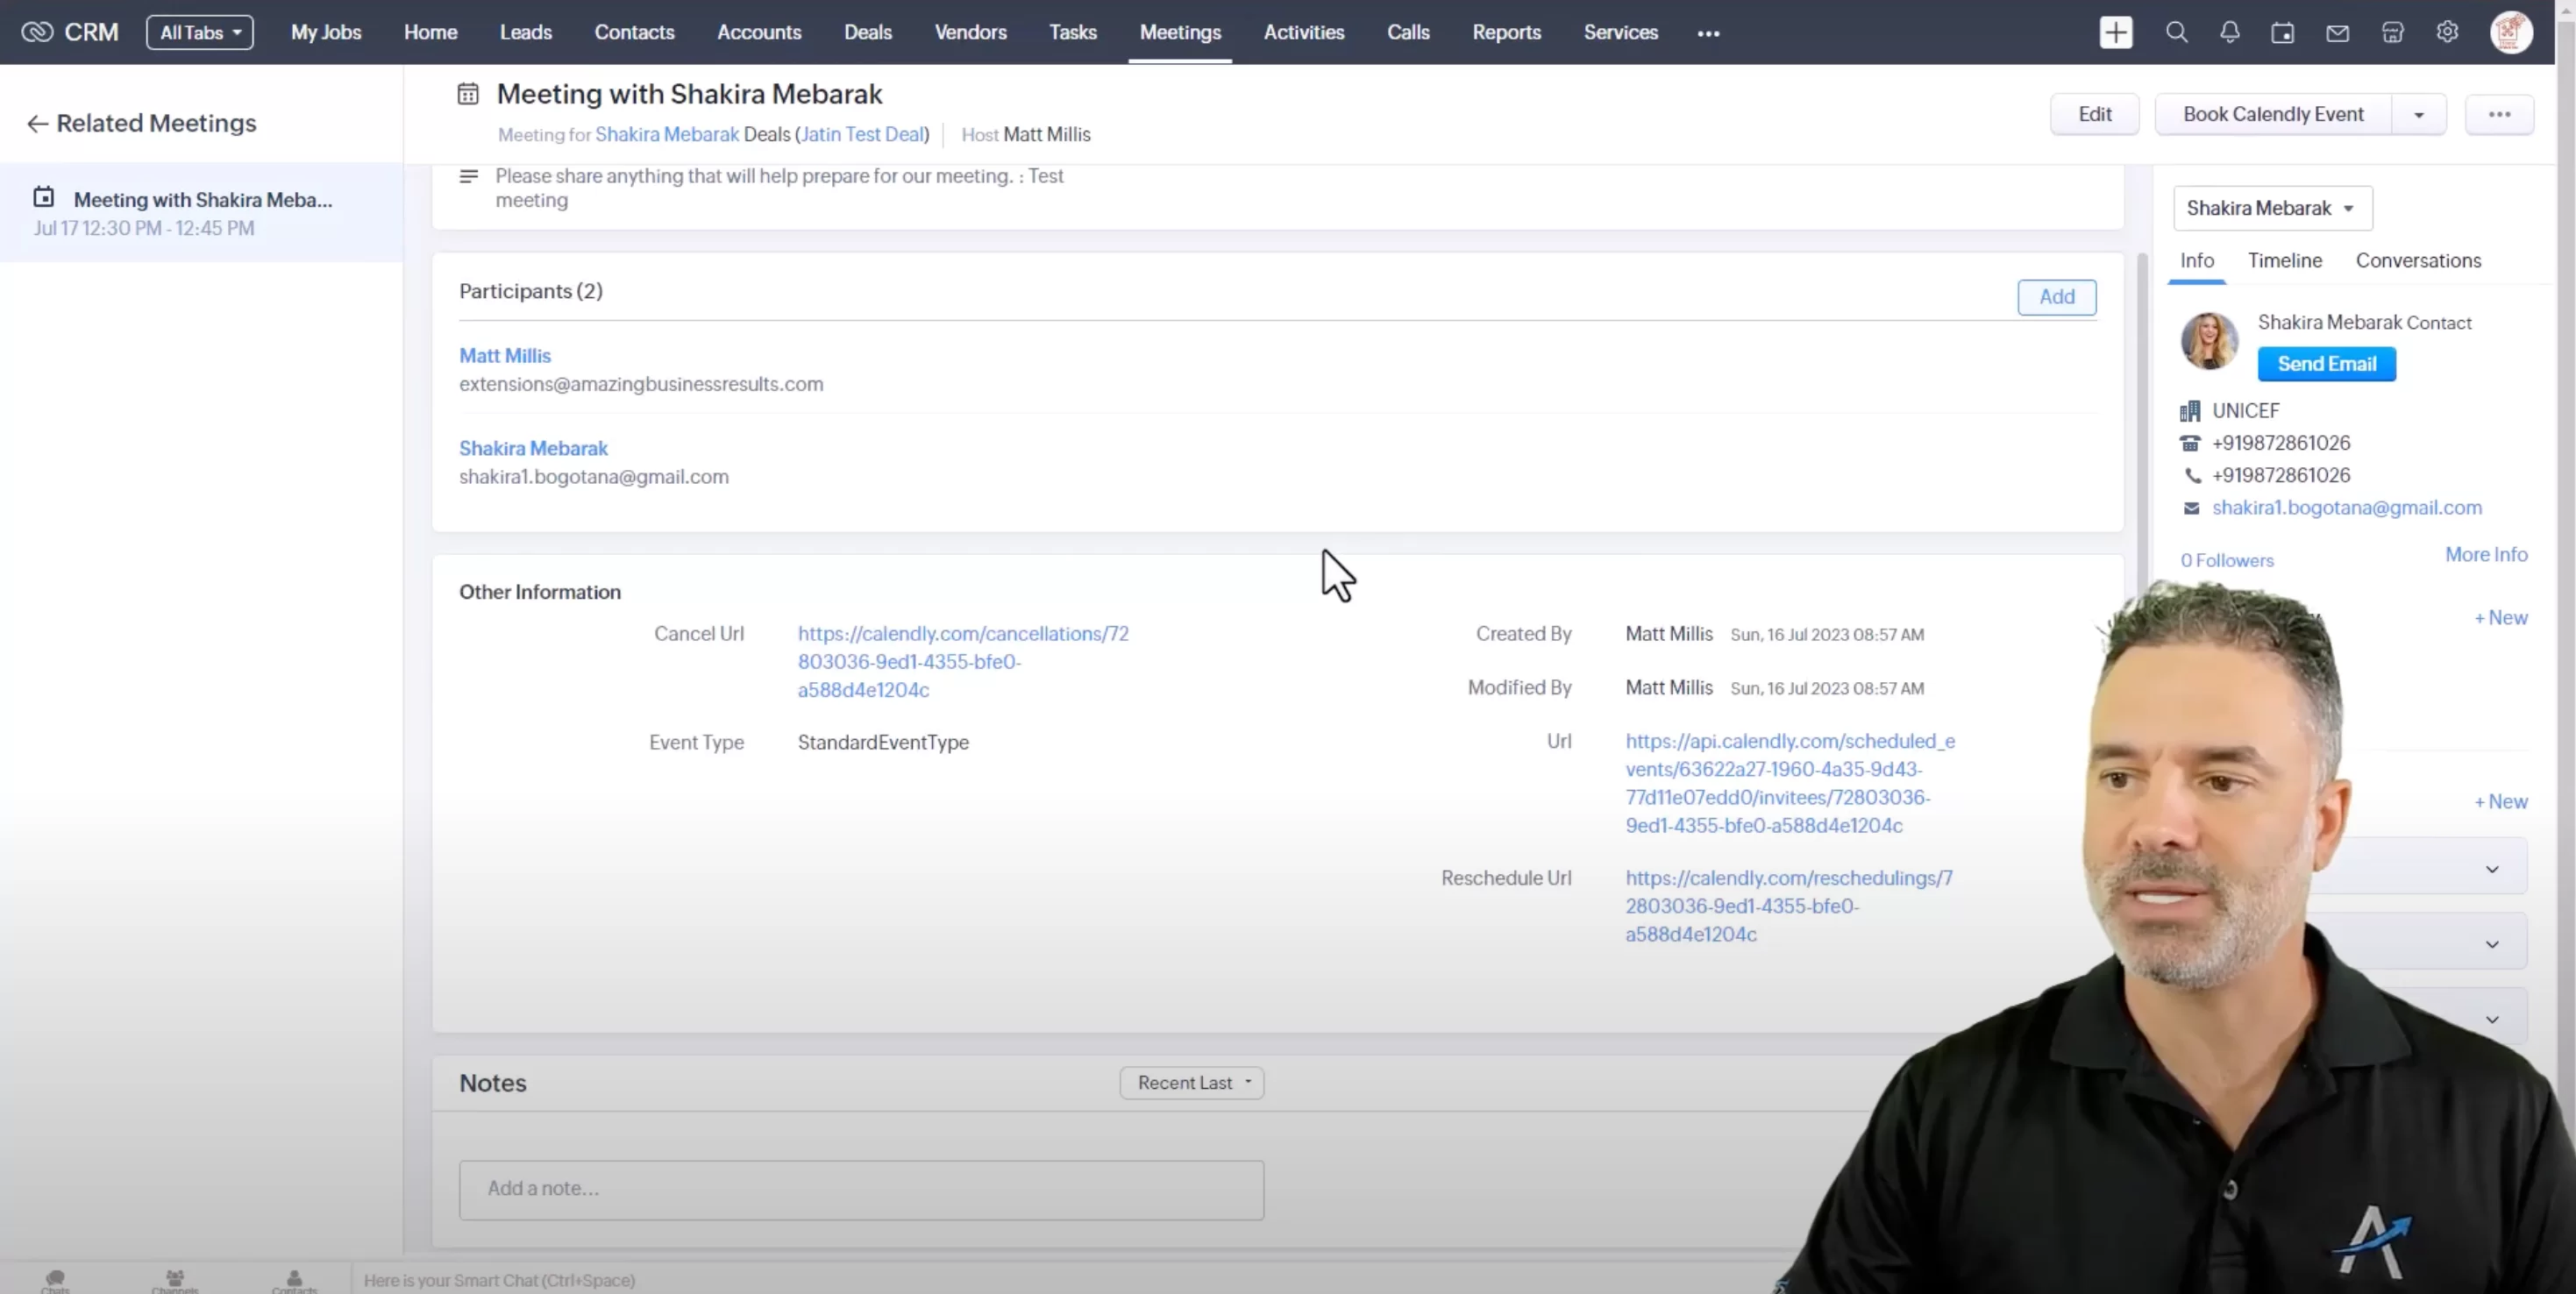Open the user profile avatar
2576x1294 pixels.
point(2510,32)
